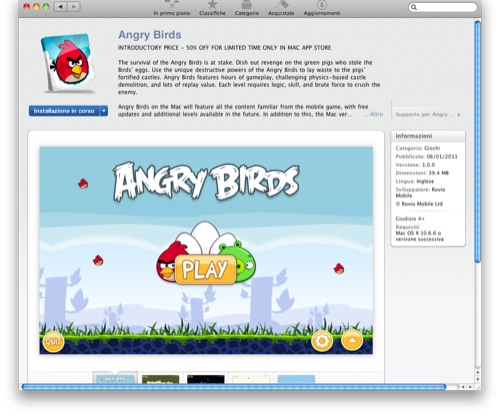
Task: Click the PLAY button in the screenshot preview
Action: point(206,269)
